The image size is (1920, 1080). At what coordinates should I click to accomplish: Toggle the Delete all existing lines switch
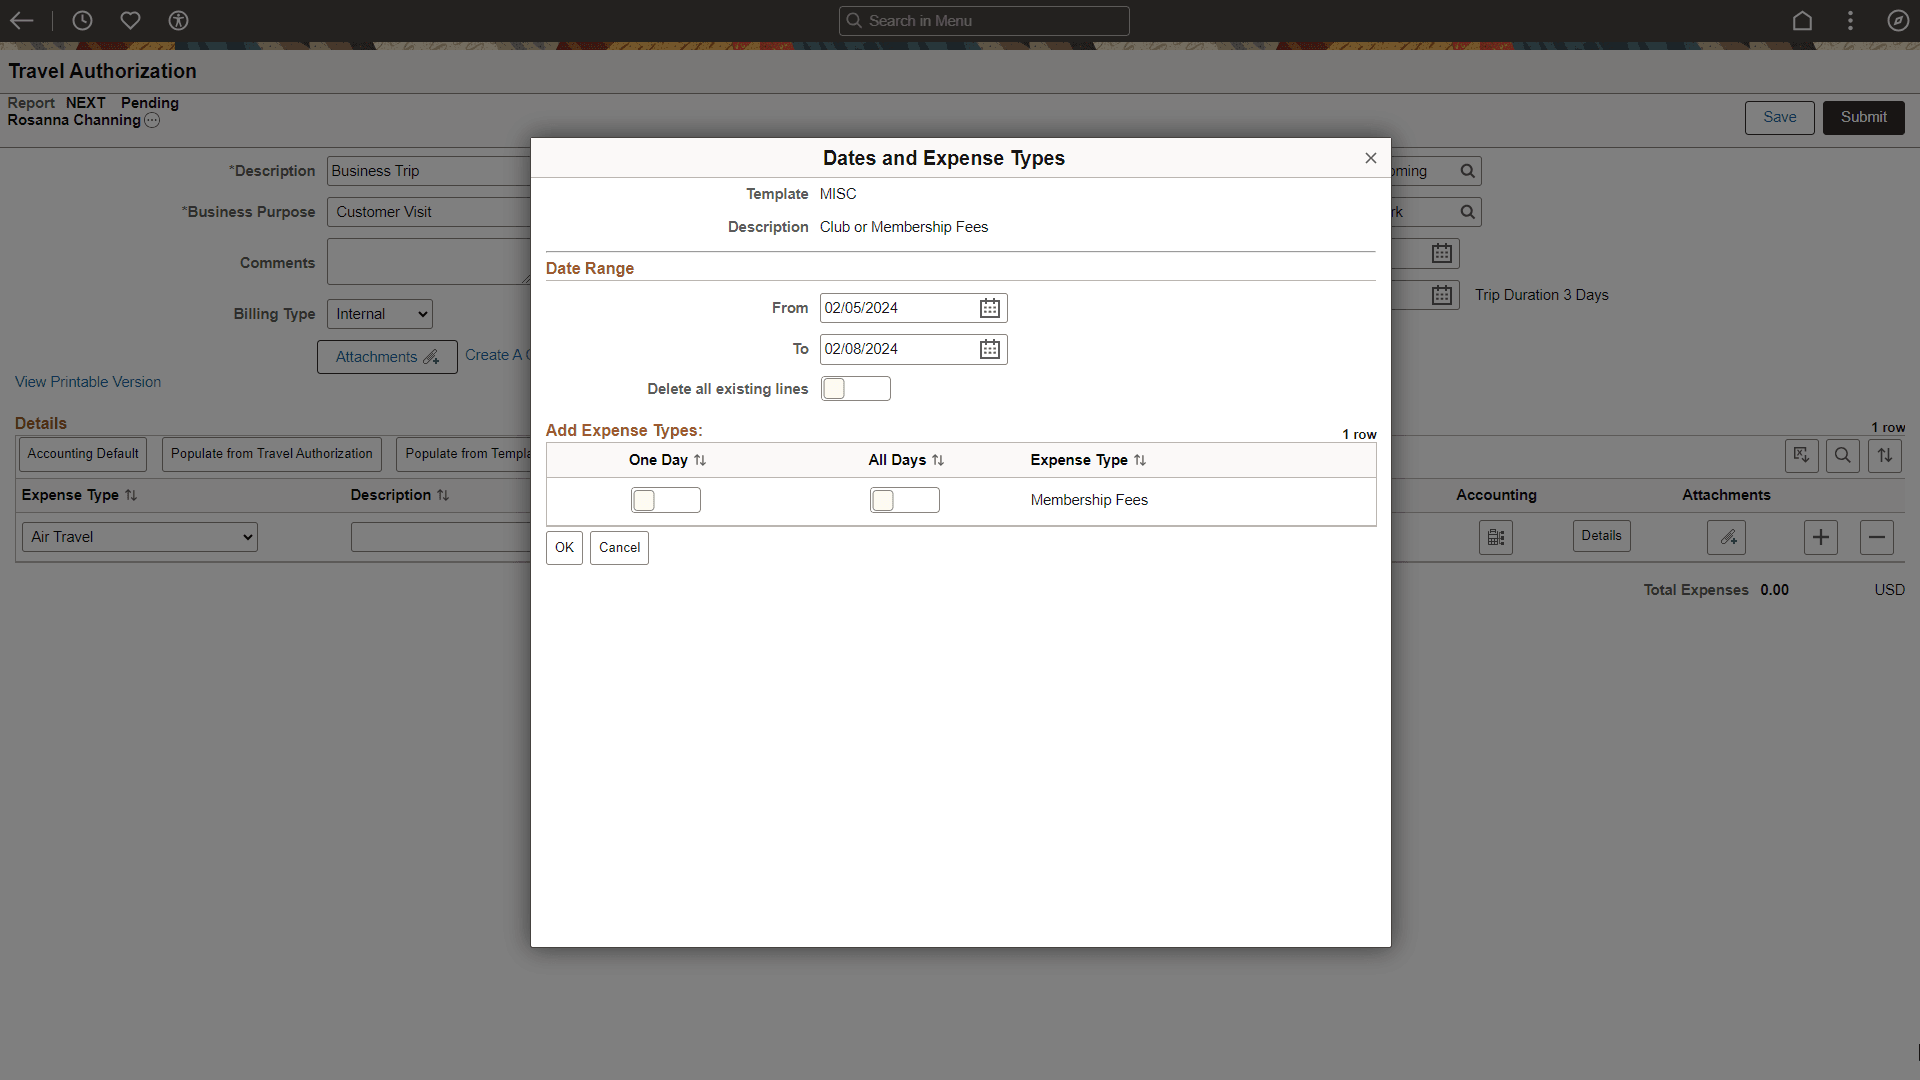click(x=855, y=389)
